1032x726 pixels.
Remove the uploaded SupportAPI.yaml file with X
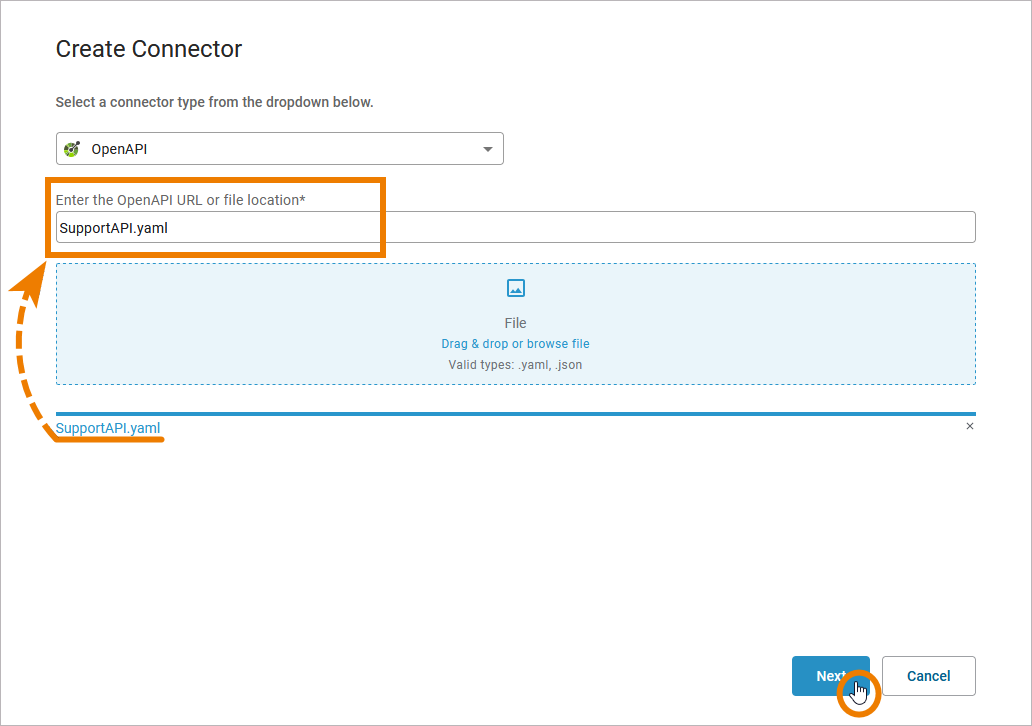(969, 426)
